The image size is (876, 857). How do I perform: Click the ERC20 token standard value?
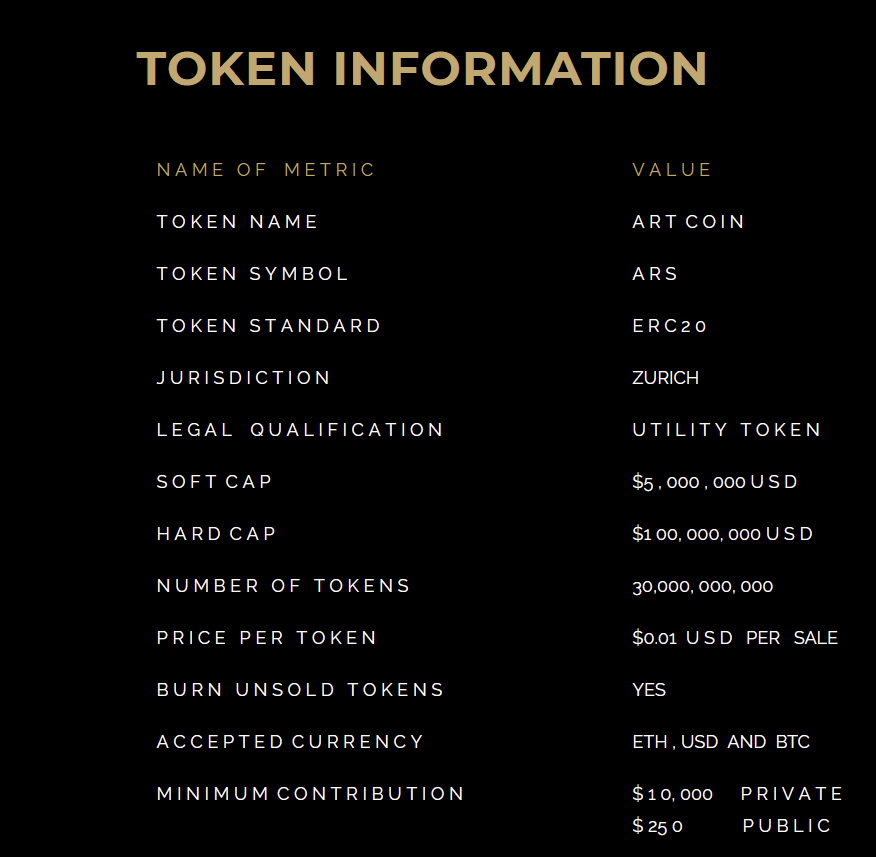pos(670,326)
